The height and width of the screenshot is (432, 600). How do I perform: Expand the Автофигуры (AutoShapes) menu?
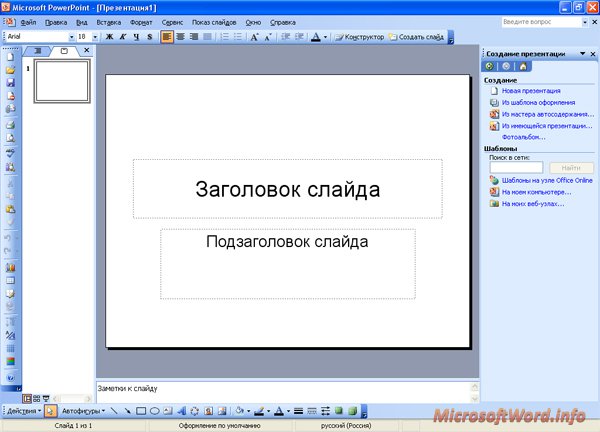click(81, 411)
